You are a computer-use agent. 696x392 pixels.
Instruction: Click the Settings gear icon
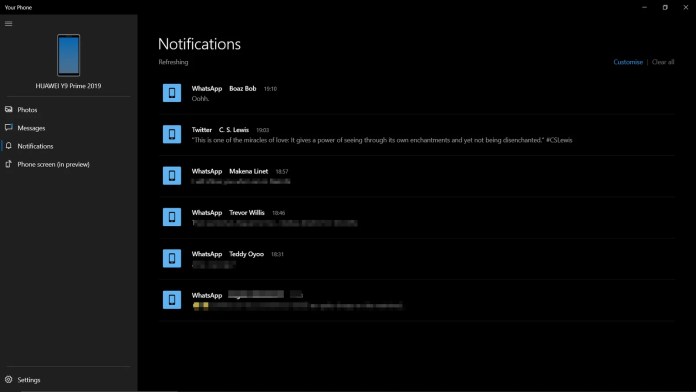(8, 380)
